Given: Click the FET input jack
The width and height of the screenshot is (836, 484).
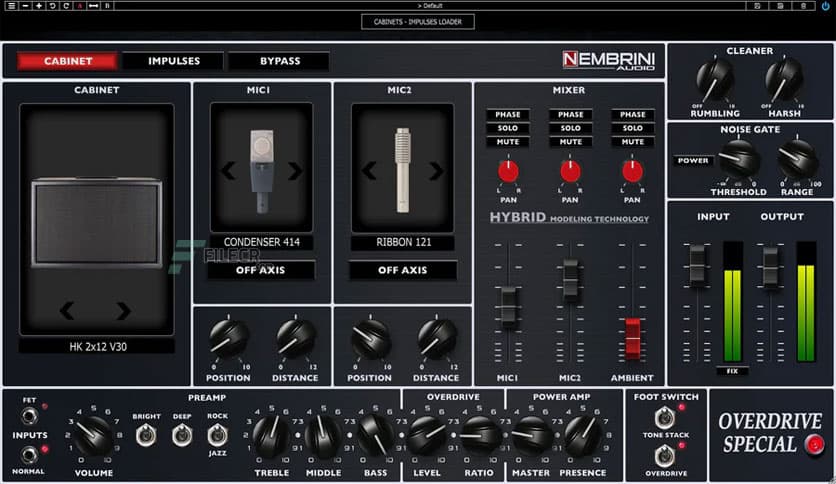Looking at the screenshot, I should click(x=29, y=415).
